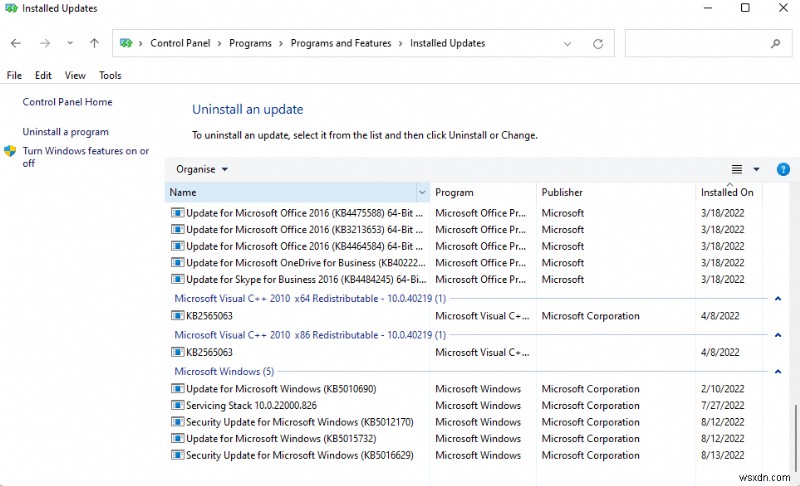Open help with the blue question icon
This screenshot has height=486, width=800.
click(x=783, y=169)
